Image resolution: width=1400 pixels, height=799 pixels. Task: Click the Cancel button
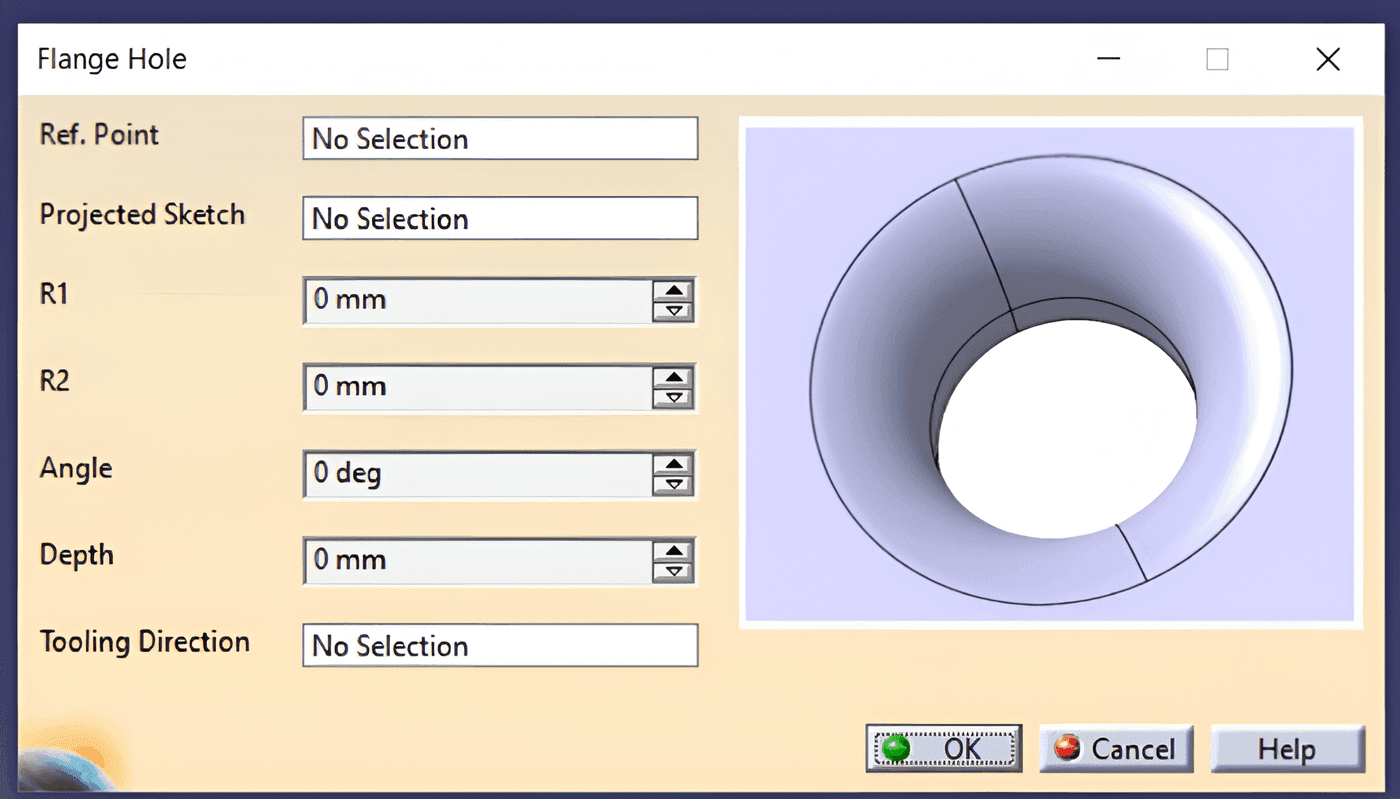pos(1116,748)
